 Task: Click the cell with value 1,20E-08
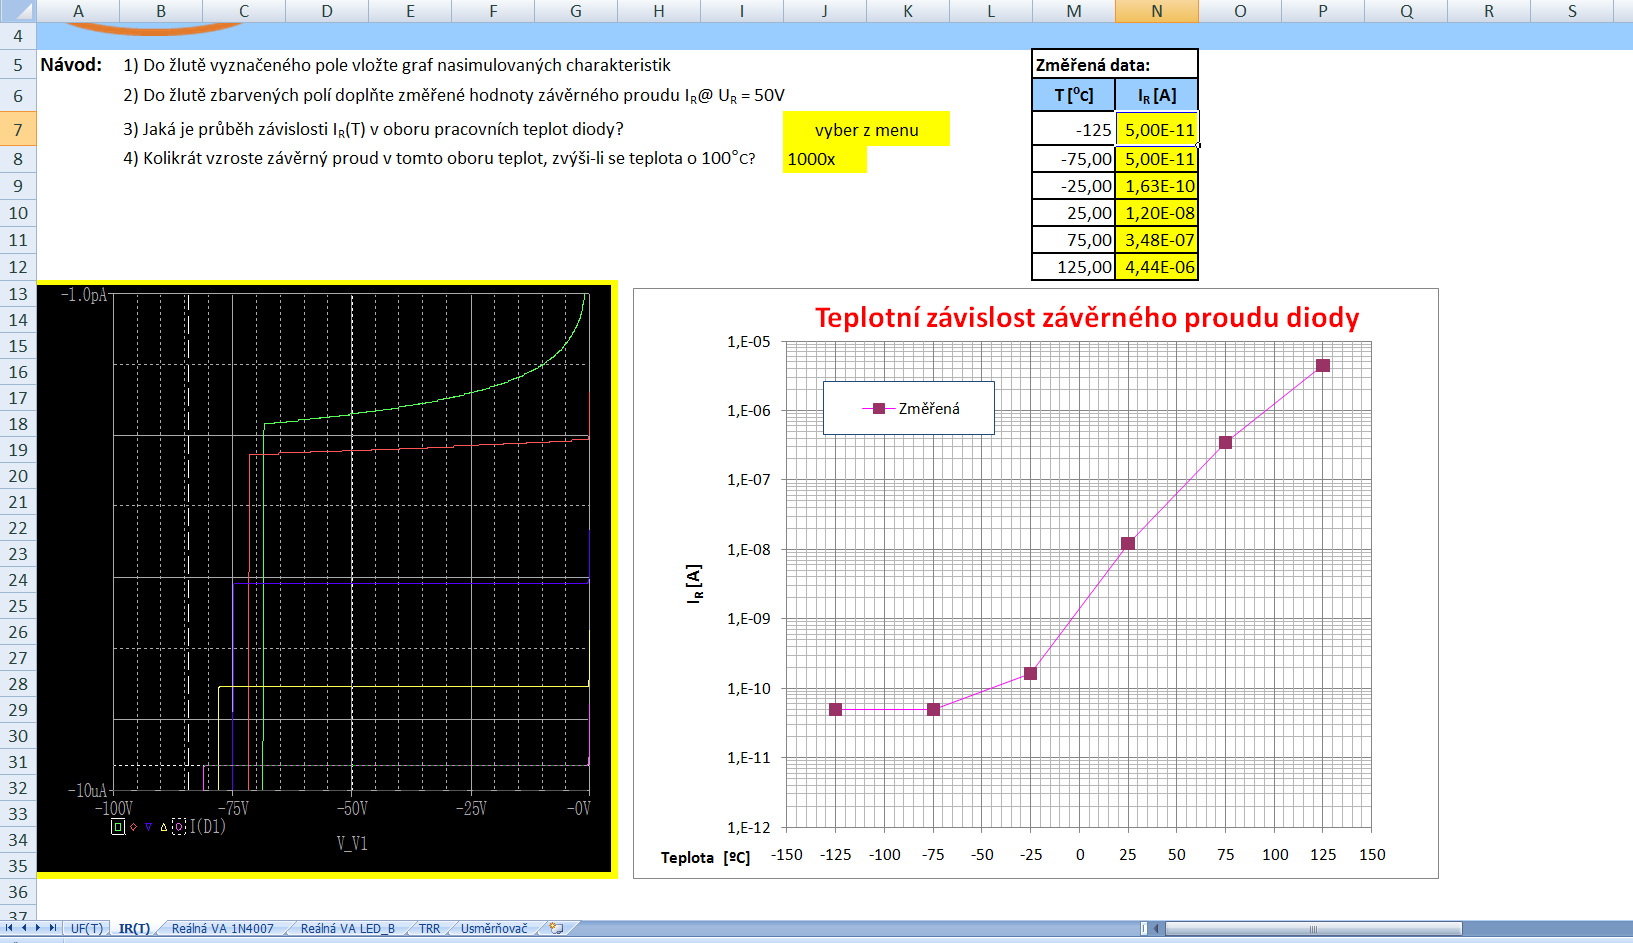[1157, 213]
